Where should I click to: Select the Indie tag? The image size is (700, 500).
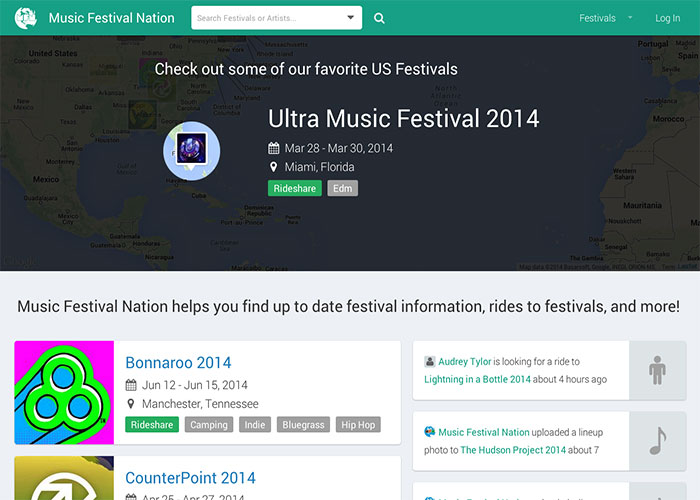(x=254, y=425)
